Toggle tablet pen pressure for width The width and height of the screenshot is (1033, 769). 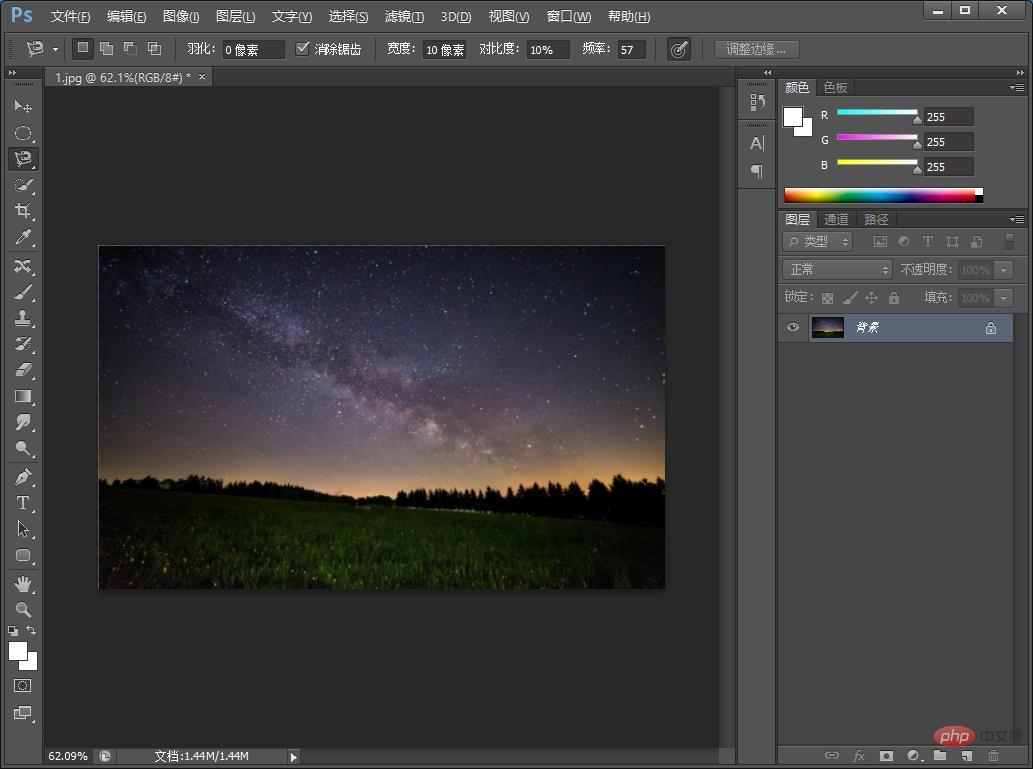(x=679, y=49)
